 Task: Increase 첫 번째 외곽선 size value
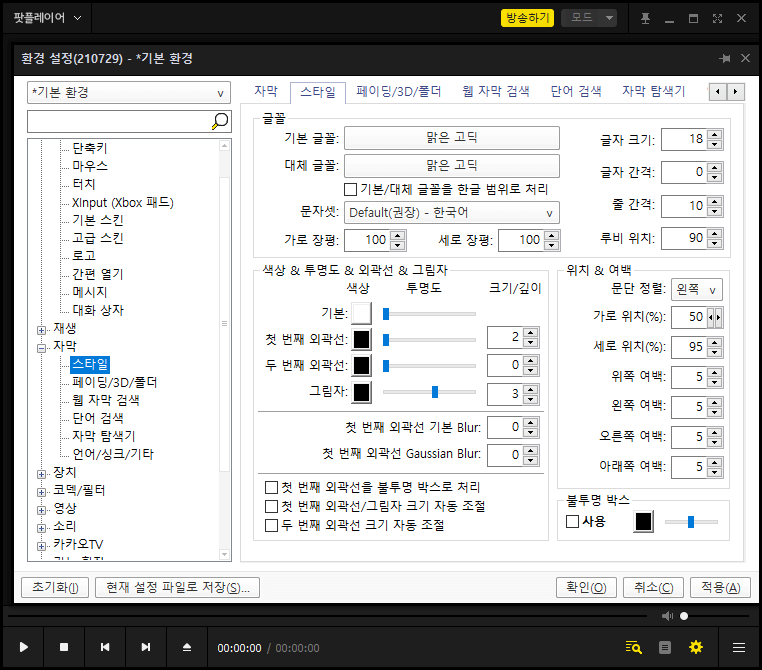click(x=531, y=332)
